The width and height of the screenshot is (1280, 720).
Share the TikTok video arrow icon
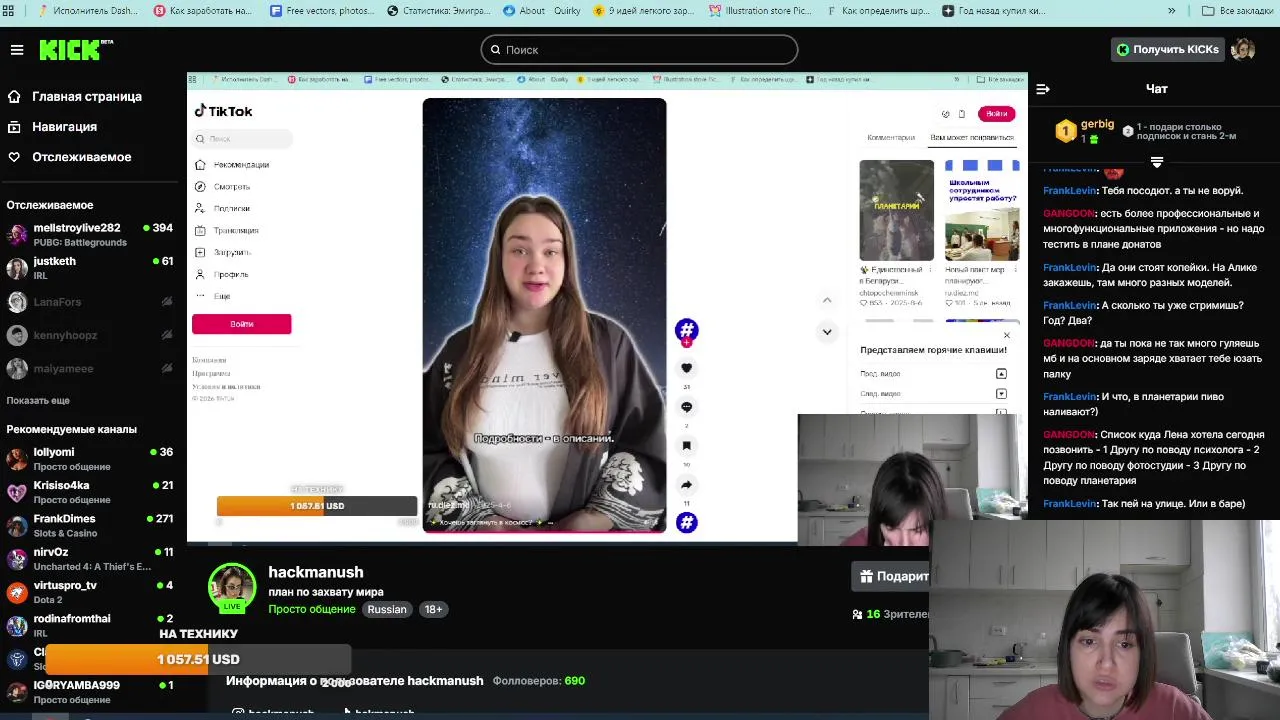pos(686,485)
